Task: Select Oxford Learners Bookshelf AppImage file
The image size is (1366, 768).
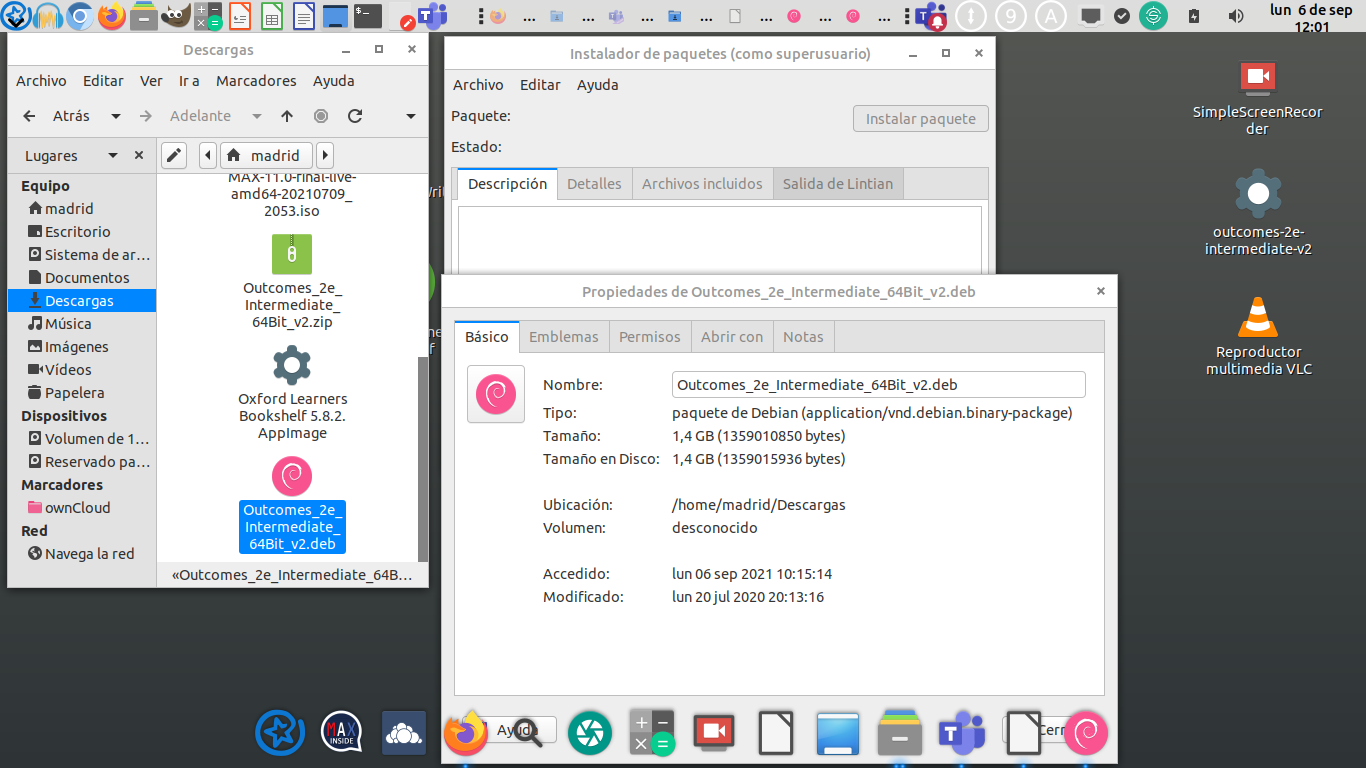Action: (x=292, y=392)
